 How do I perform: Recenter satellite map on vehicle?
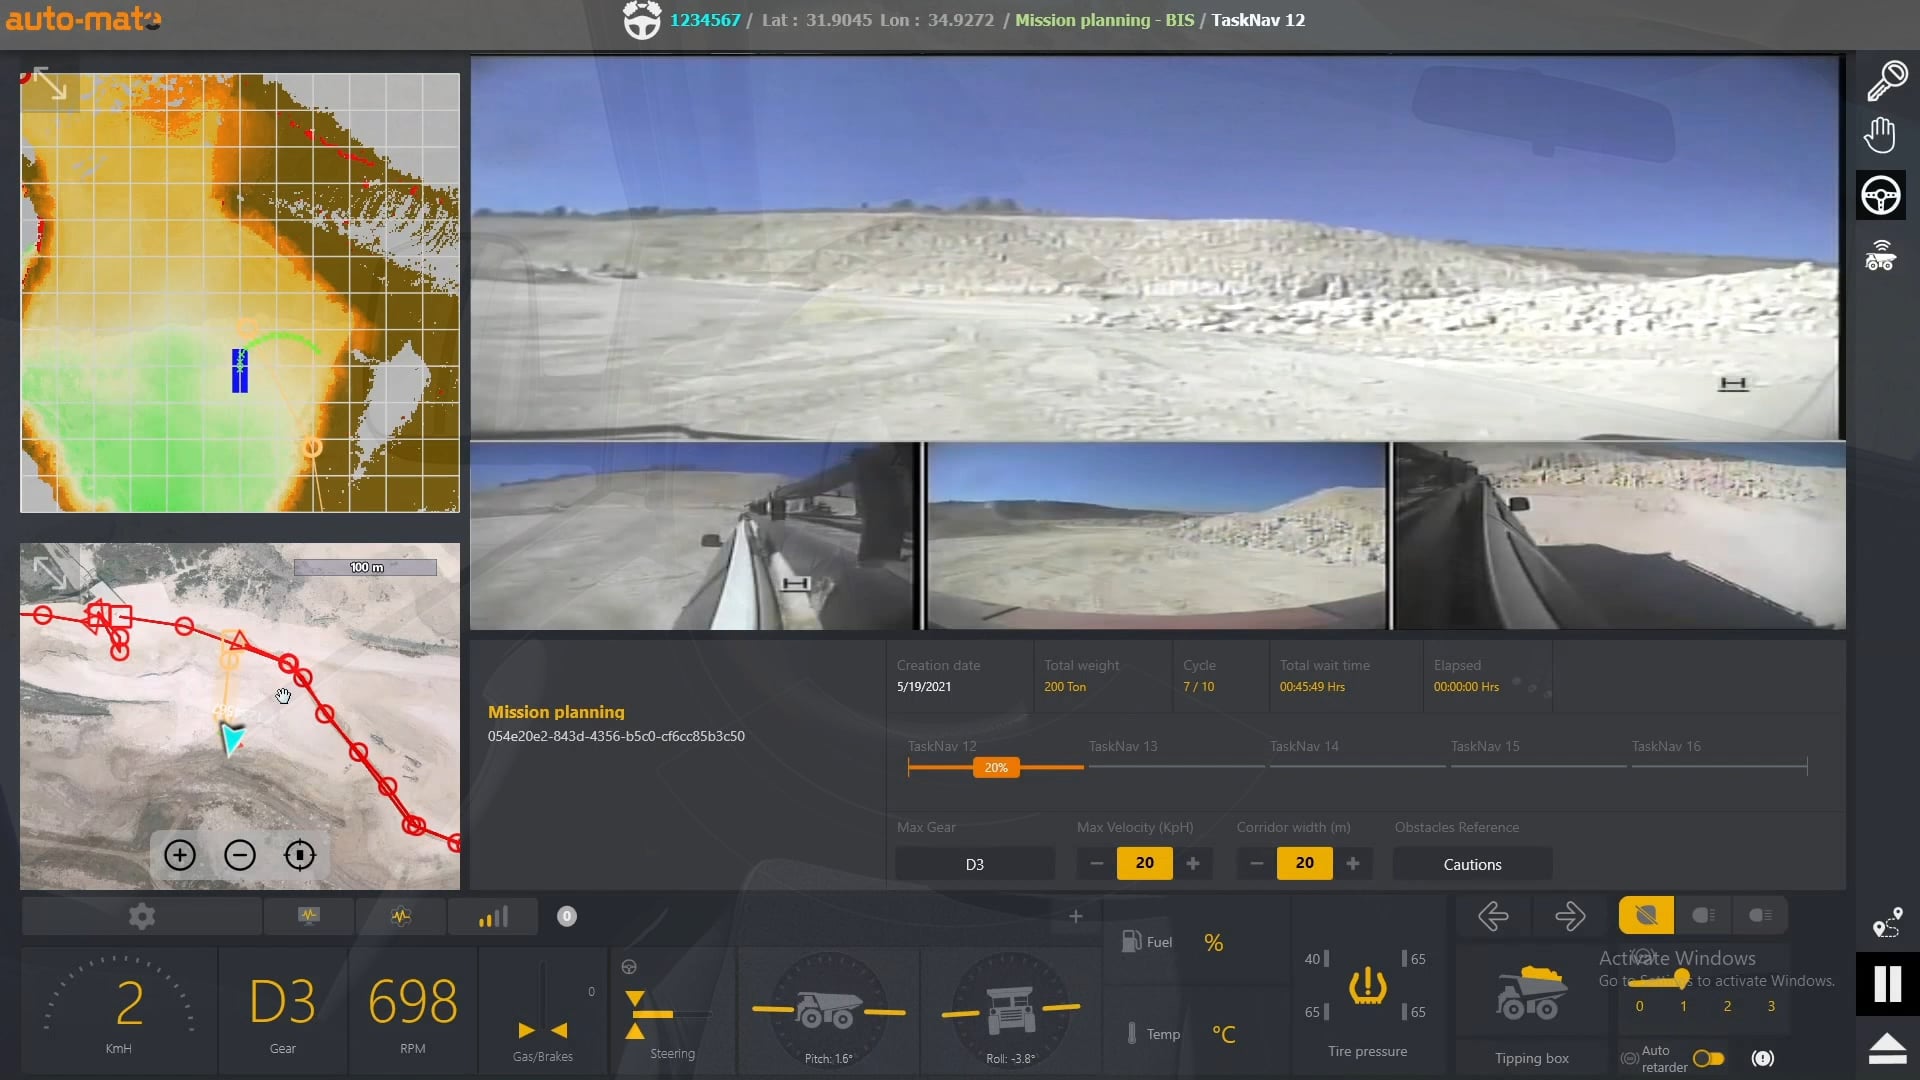click(300, 855)
